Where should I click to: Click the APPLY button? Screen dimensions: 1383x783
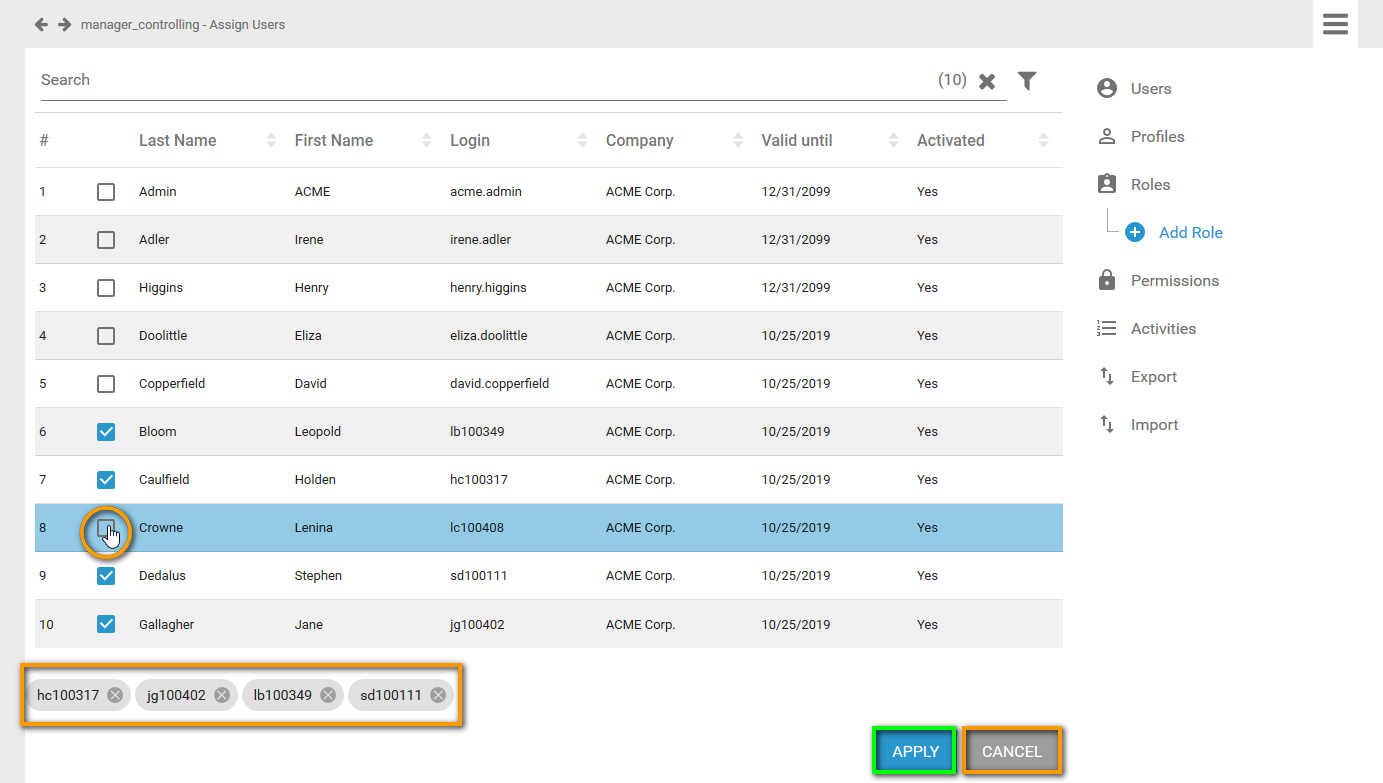coord(915,752)
